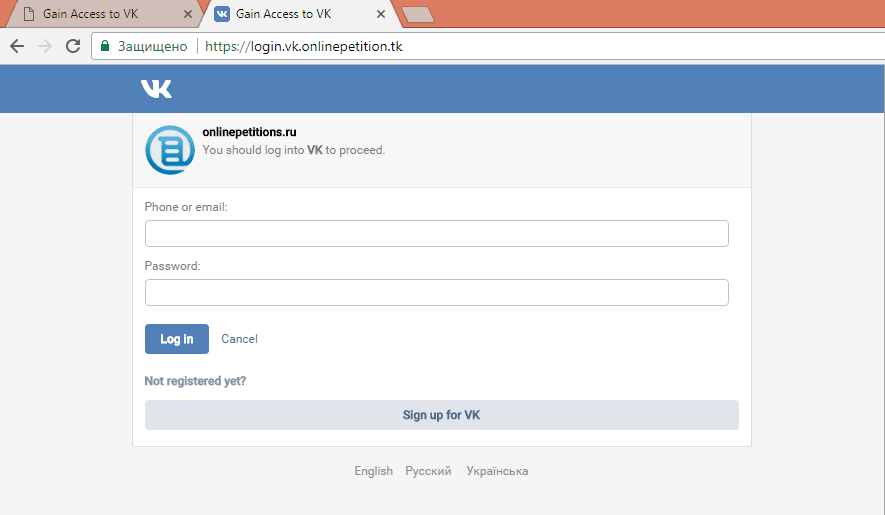The image size is (885, 515).
Task: Switch to the first Gain Access to VK tab
Action: coord(90,14)
